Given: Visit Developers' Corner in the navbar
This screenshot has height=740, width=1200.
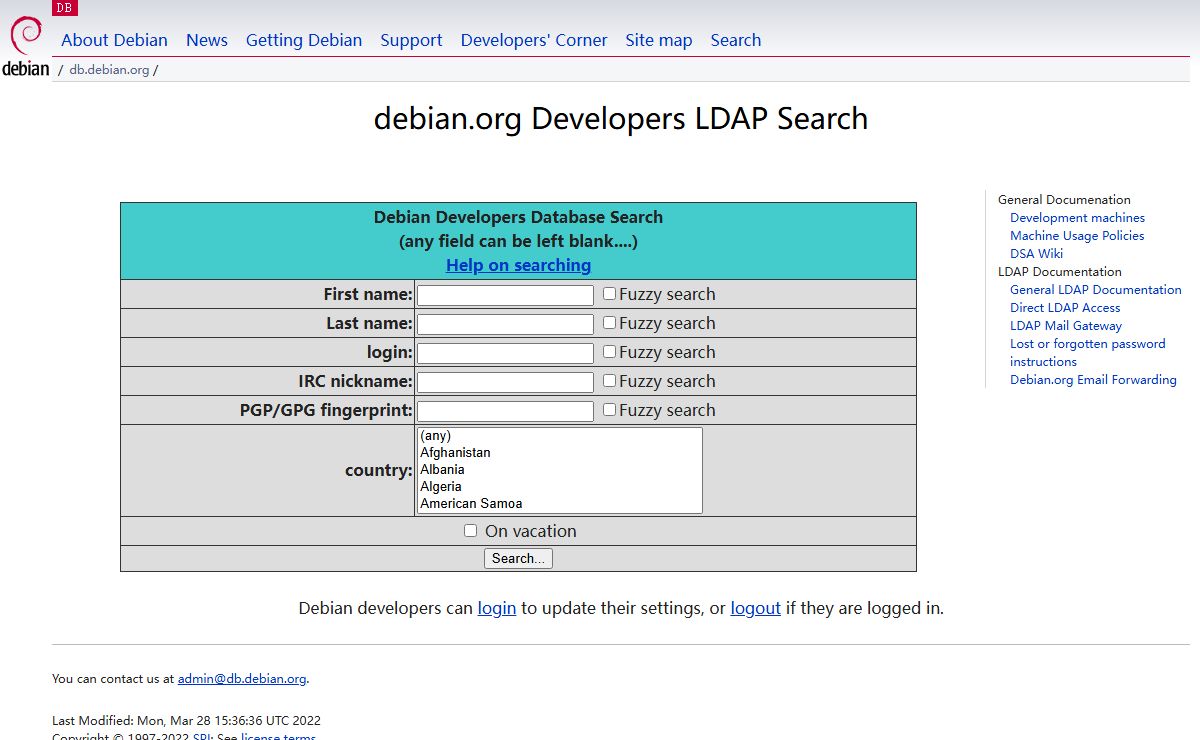Looking at the screenshot, I should pyautogui.click(x=534, y=40).
